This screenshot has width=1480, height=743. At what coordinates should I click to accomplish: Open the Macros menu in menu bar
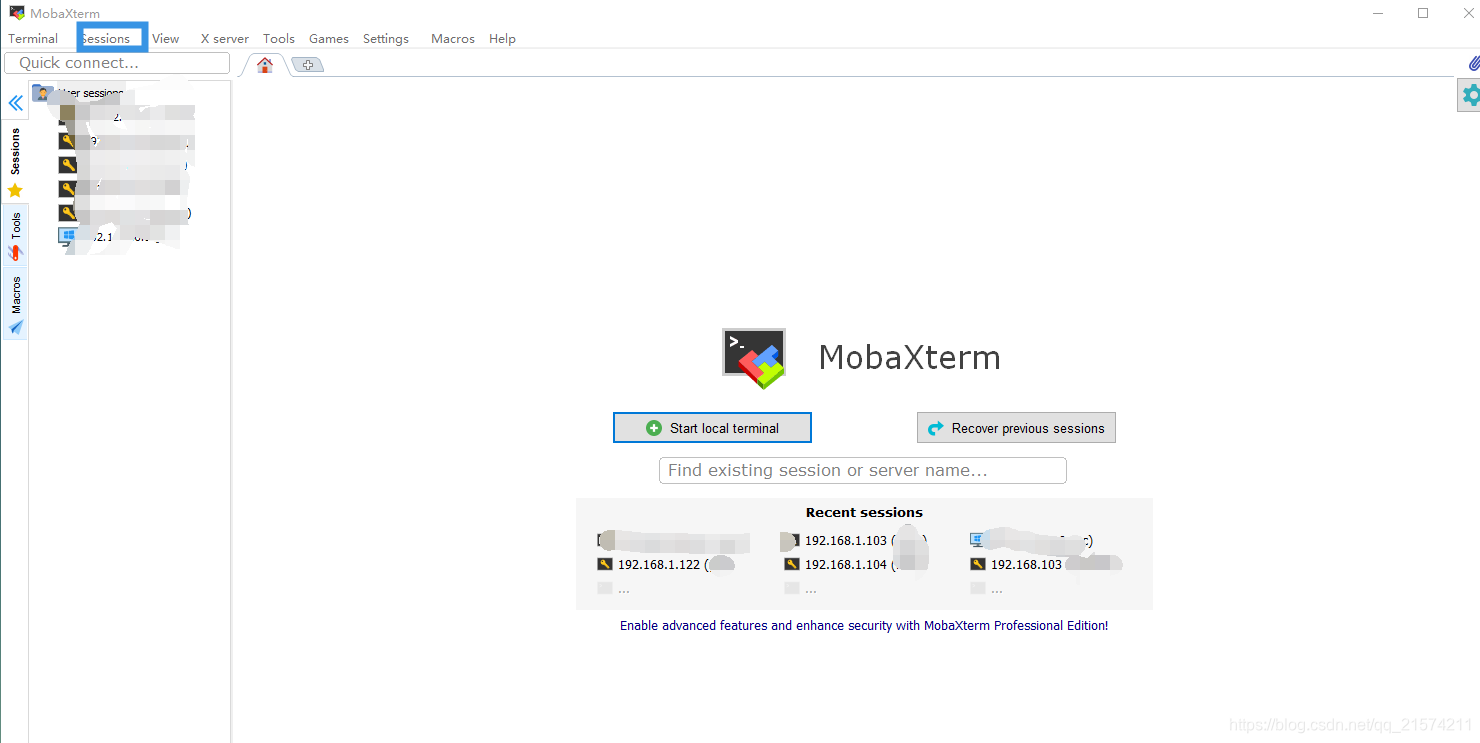pyautogui.click(x=453, y=39)
